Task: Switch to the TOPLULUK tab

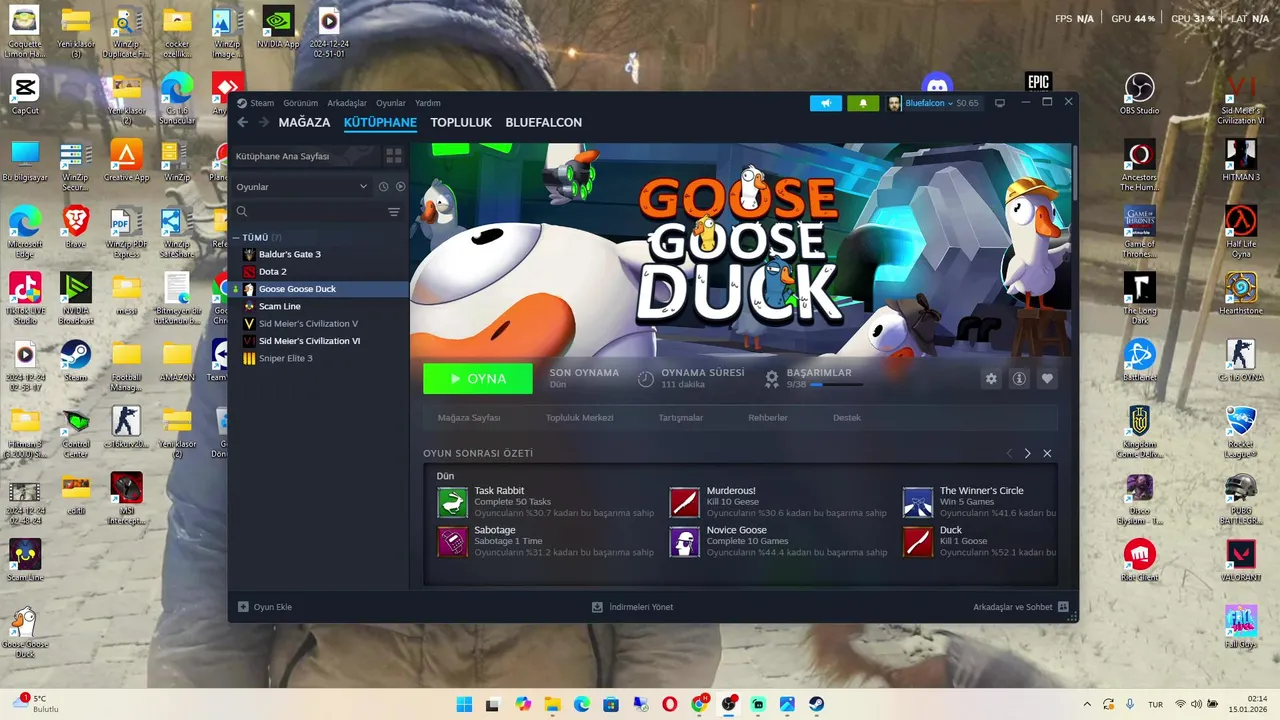Action: click(461, 122)
